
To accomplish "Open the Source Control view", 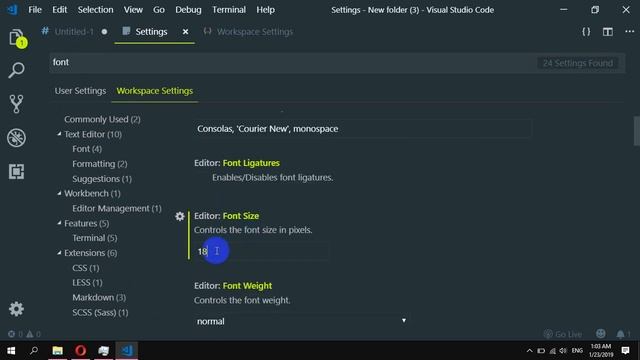I will point(16,104).
